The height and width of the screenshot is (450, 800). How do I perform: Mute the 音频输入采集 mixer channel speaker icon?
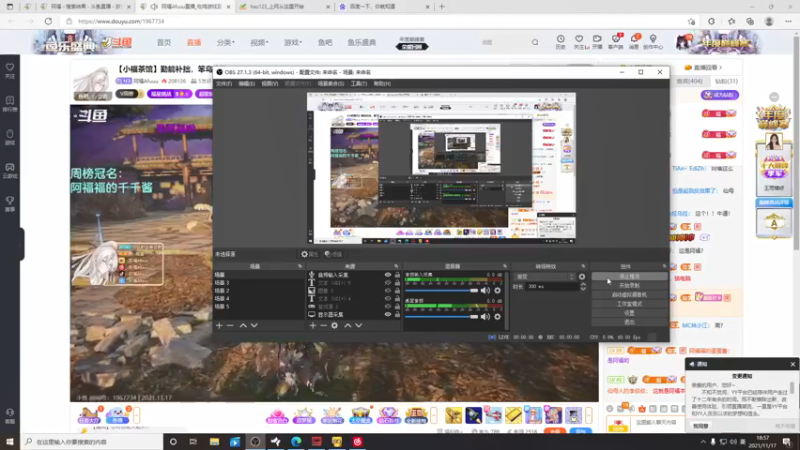pos(485,291)
